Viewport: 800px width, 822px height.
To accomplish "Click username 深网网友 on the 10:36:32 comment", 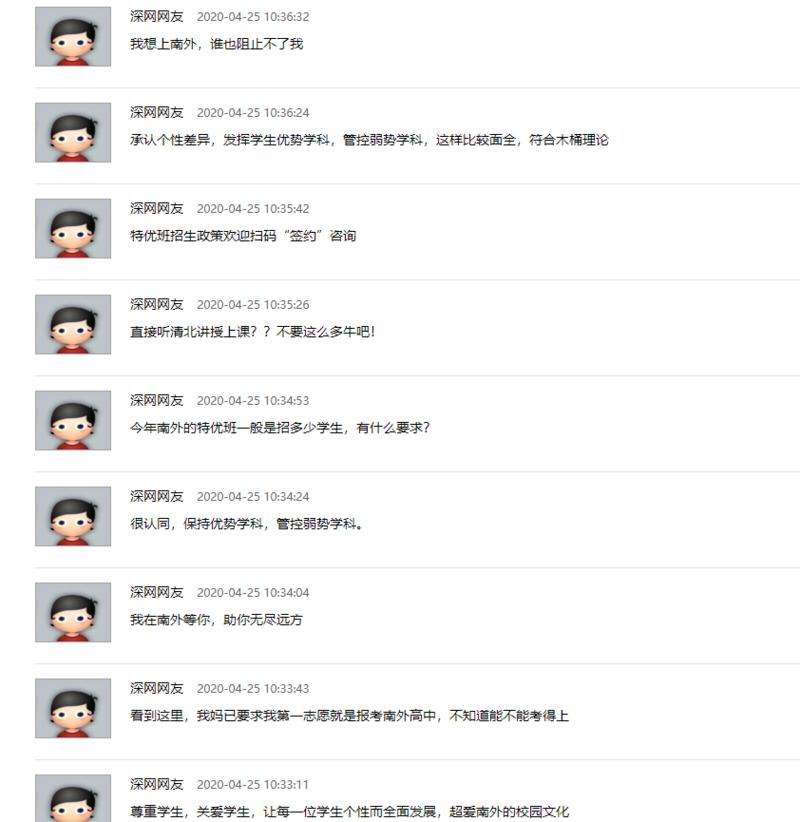I will (157, 16).
